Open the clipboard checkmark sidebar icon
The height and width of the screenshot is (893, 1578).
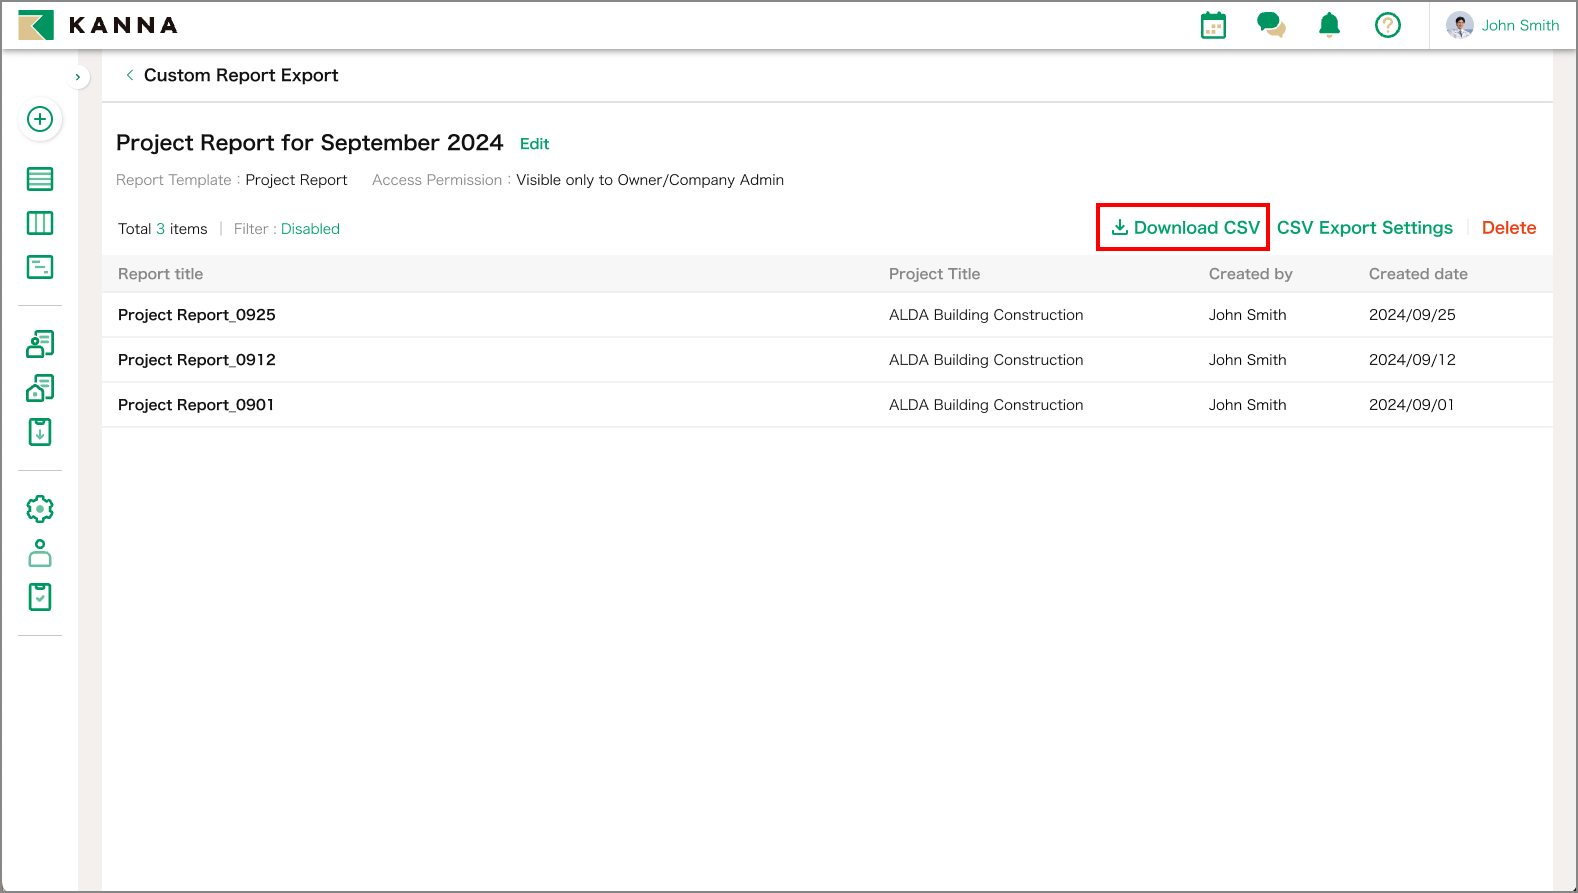(x=40, y=597)
